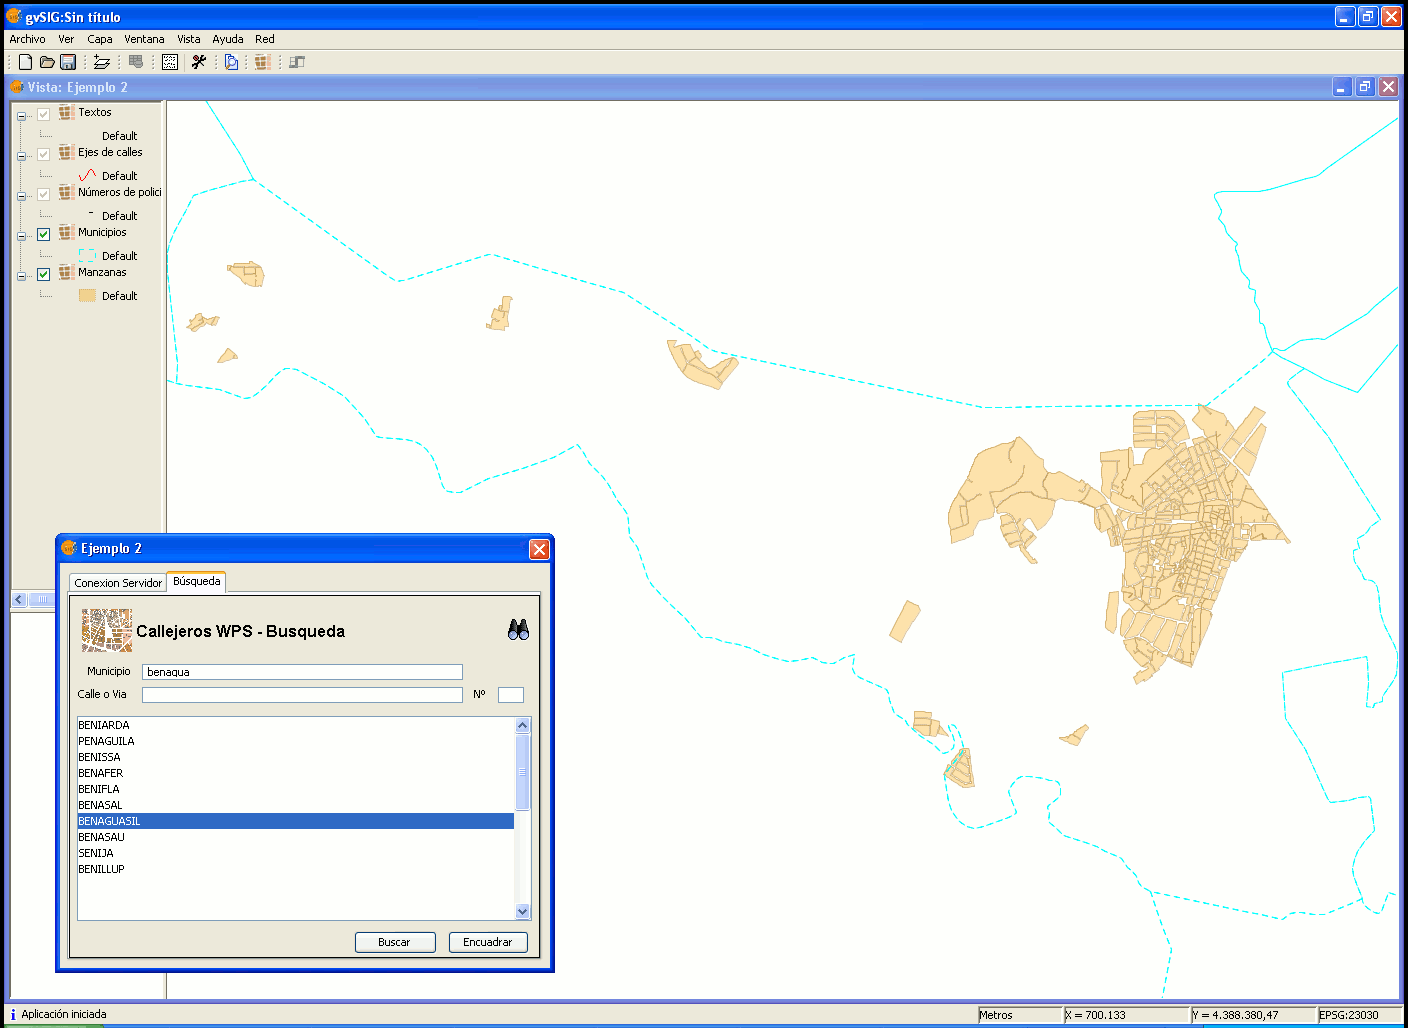
Task: Click the Callejeros WPS map logo
Action: (x=107, y=631)
